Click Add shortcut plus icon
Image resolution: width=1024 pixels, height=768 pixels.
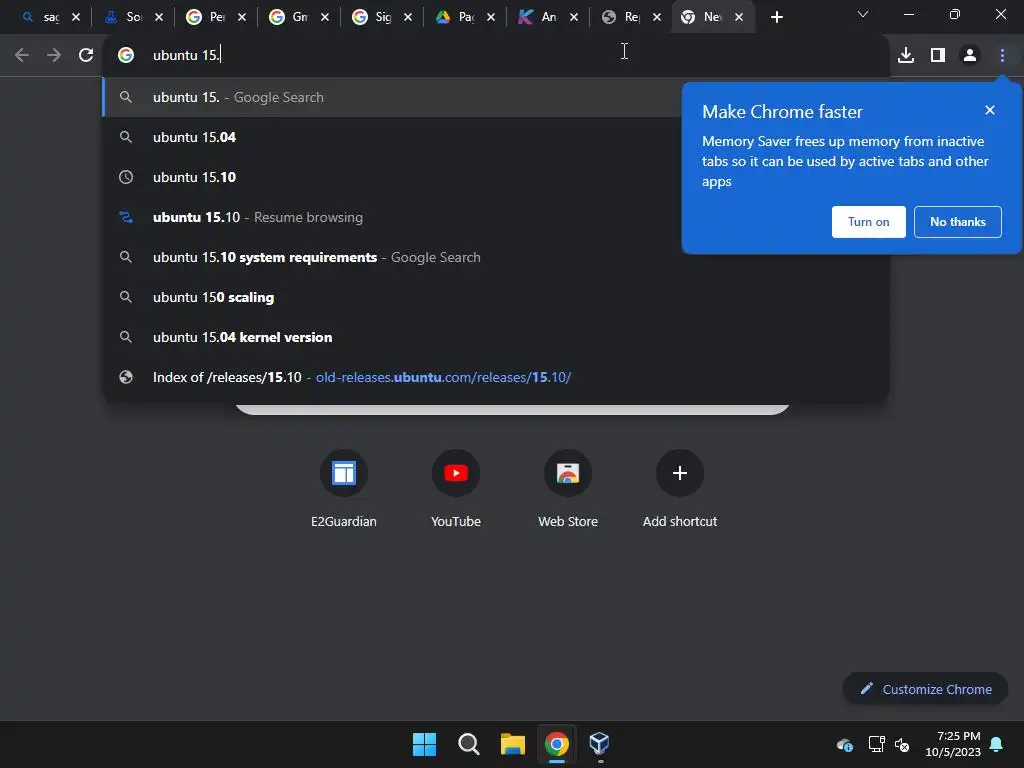[680, 473]
